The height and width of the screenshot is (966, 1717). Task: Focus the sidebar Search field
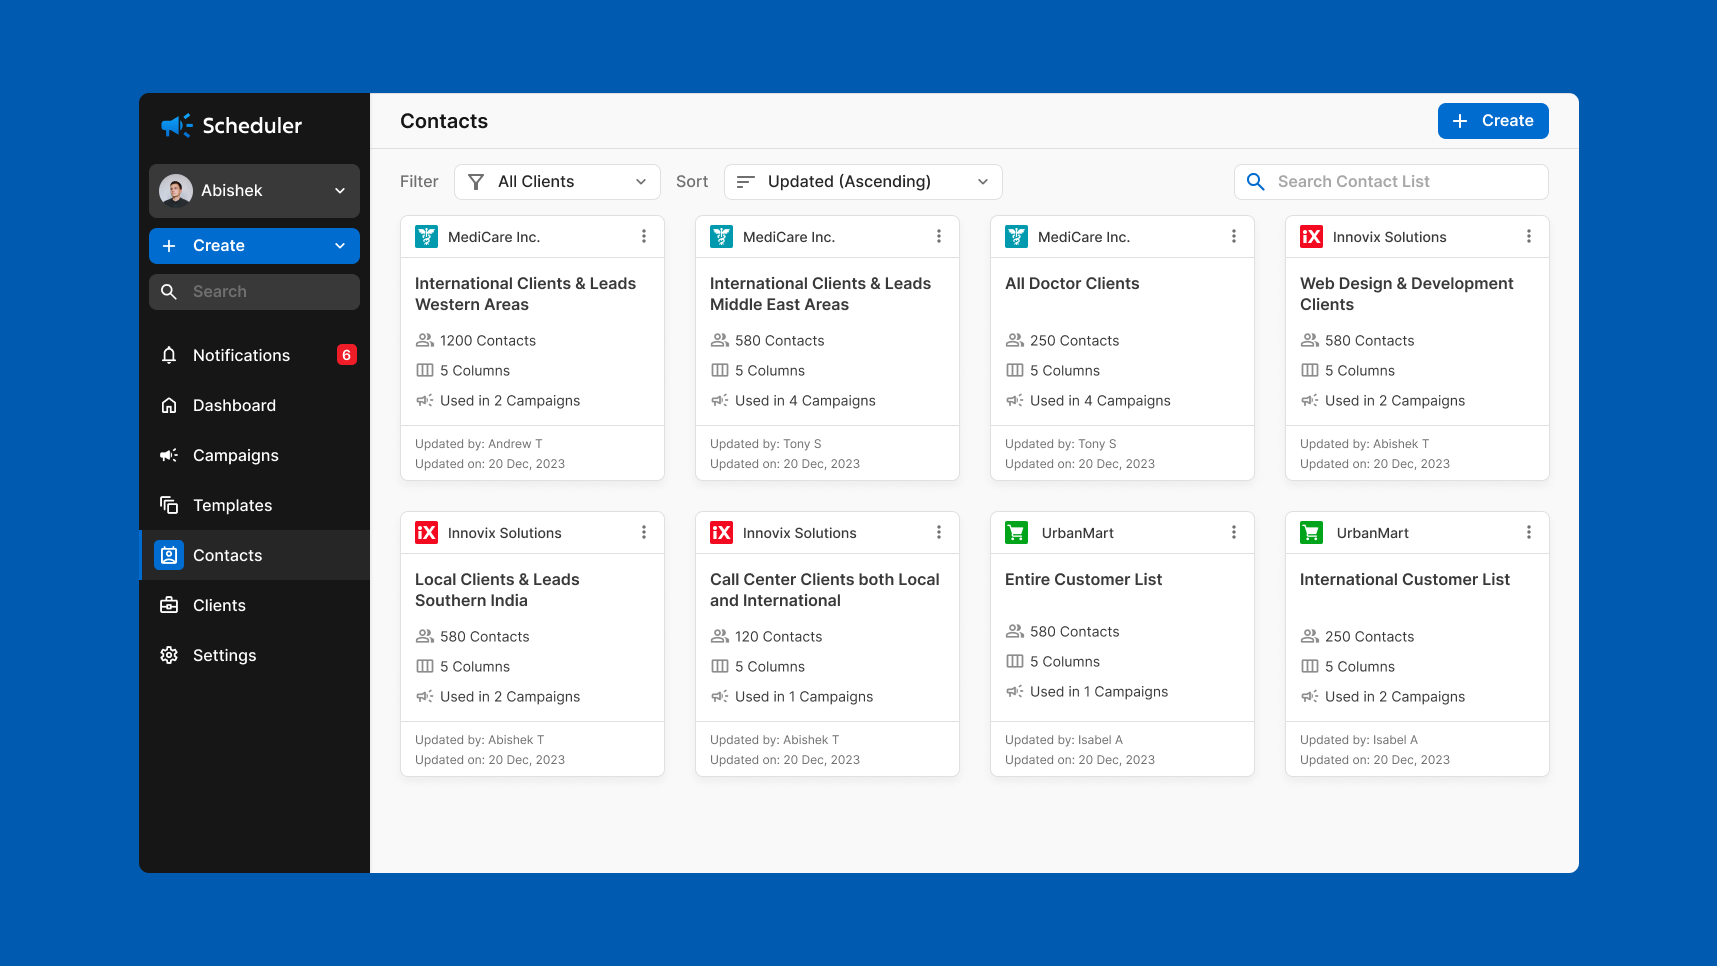[x=254, y=292]
